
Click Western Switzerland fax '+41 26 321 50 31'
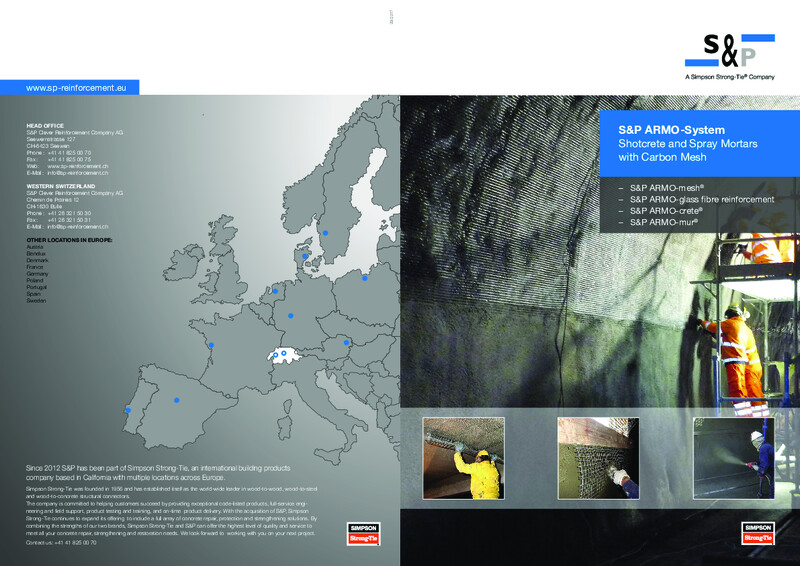coord(69,220)
